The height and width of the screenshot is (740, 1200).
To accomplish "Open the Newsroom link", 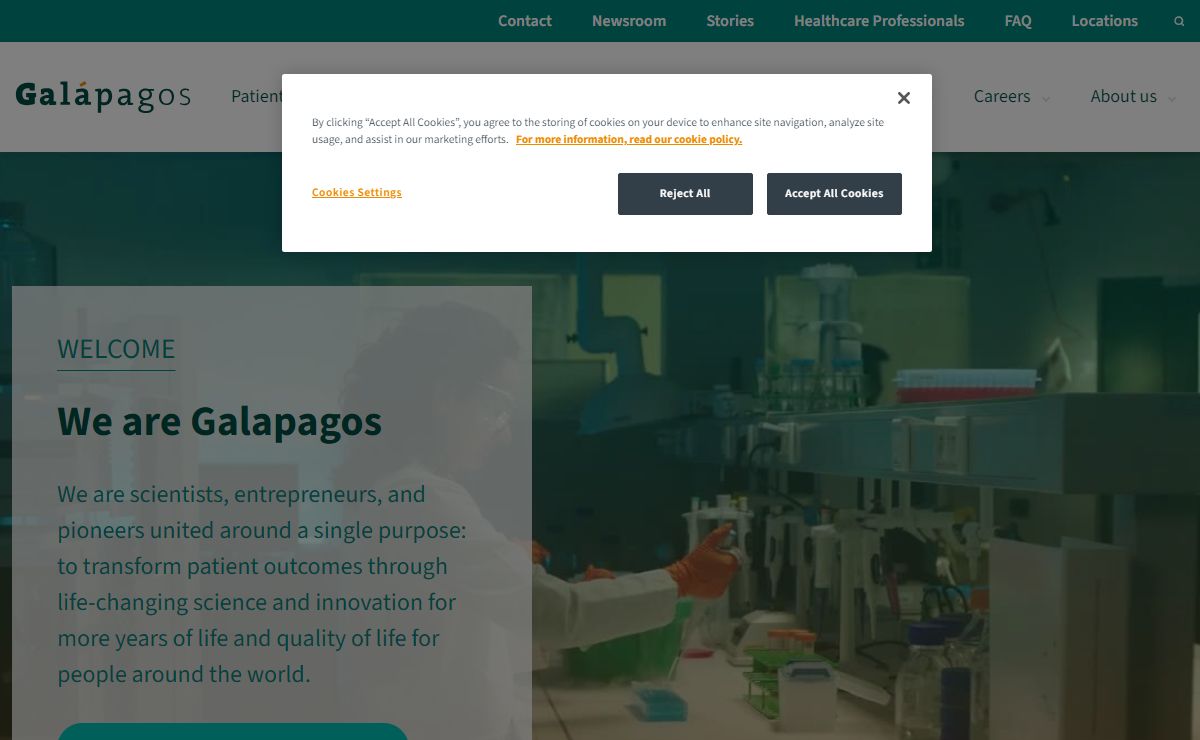I will [629, 21].
